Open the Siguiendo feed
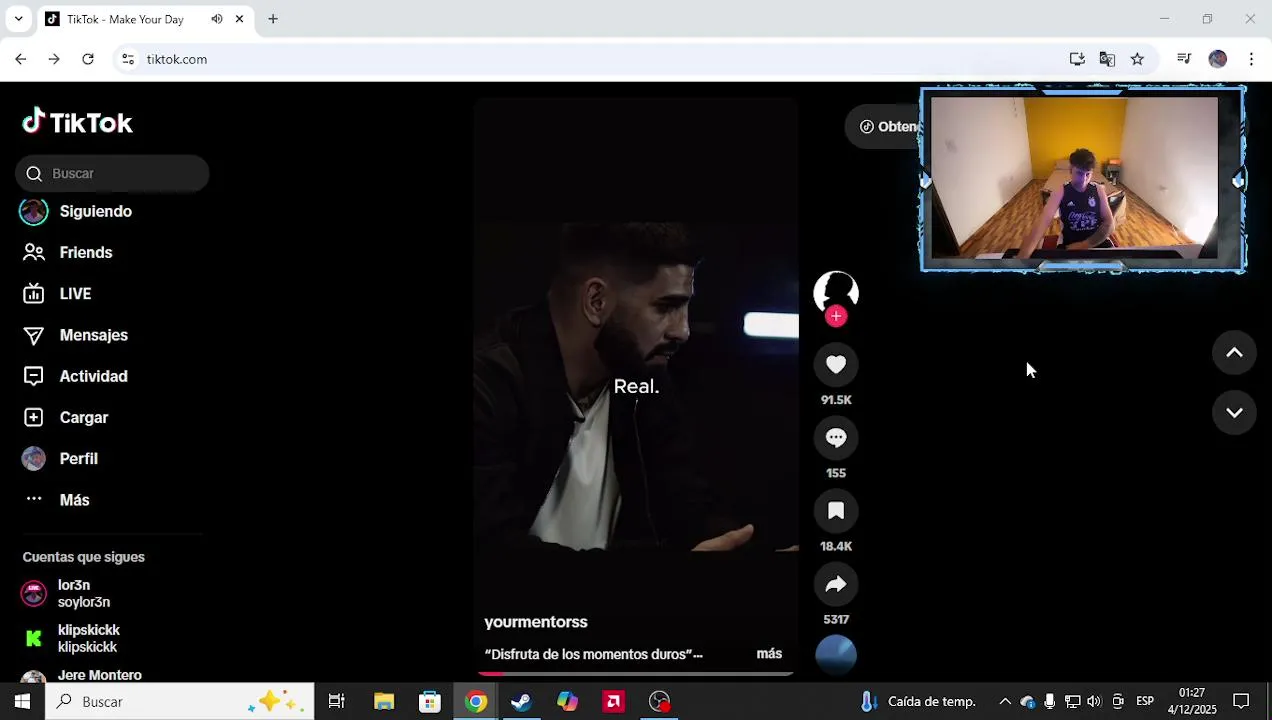 78,212
